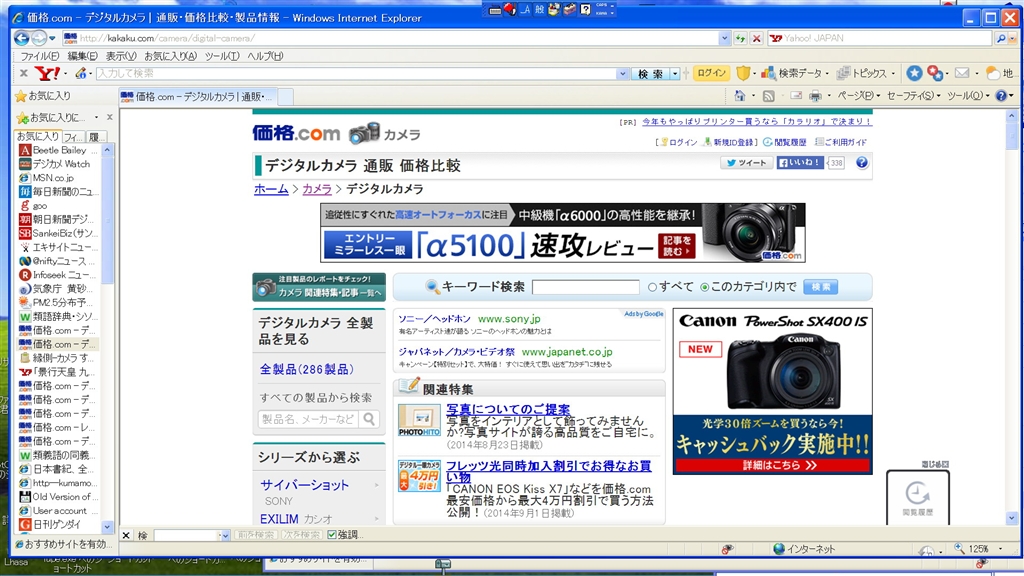Click the サイバーショット series link

coord(304,485)
